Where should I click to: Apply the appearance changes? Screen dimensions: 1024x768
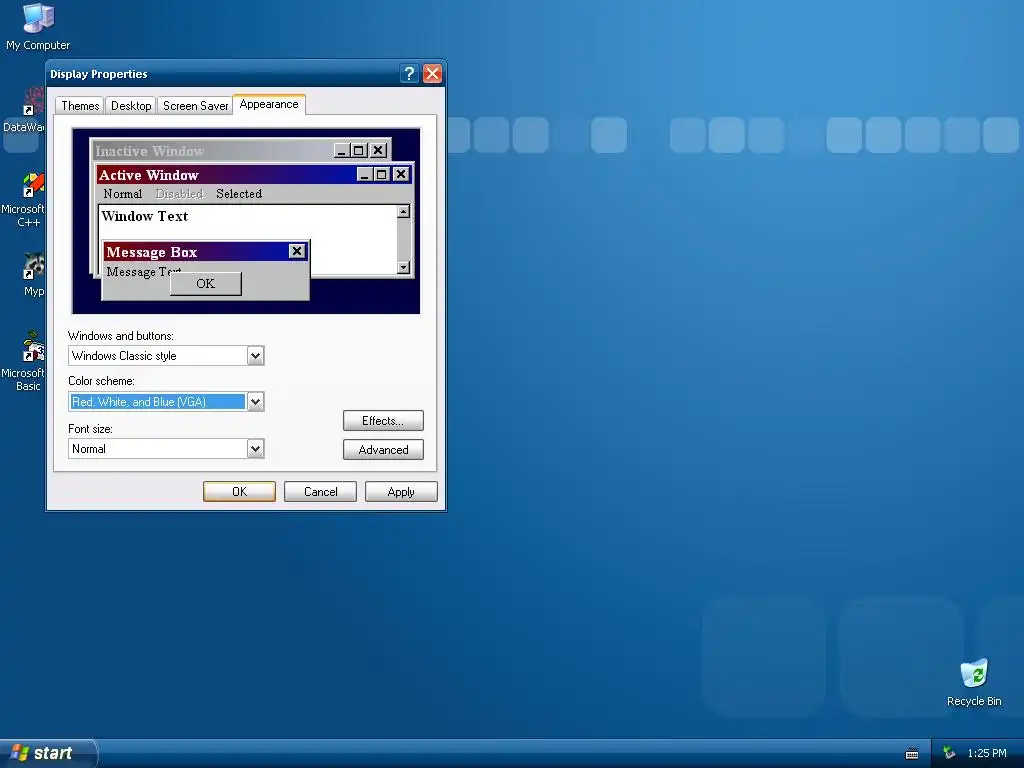401,492
